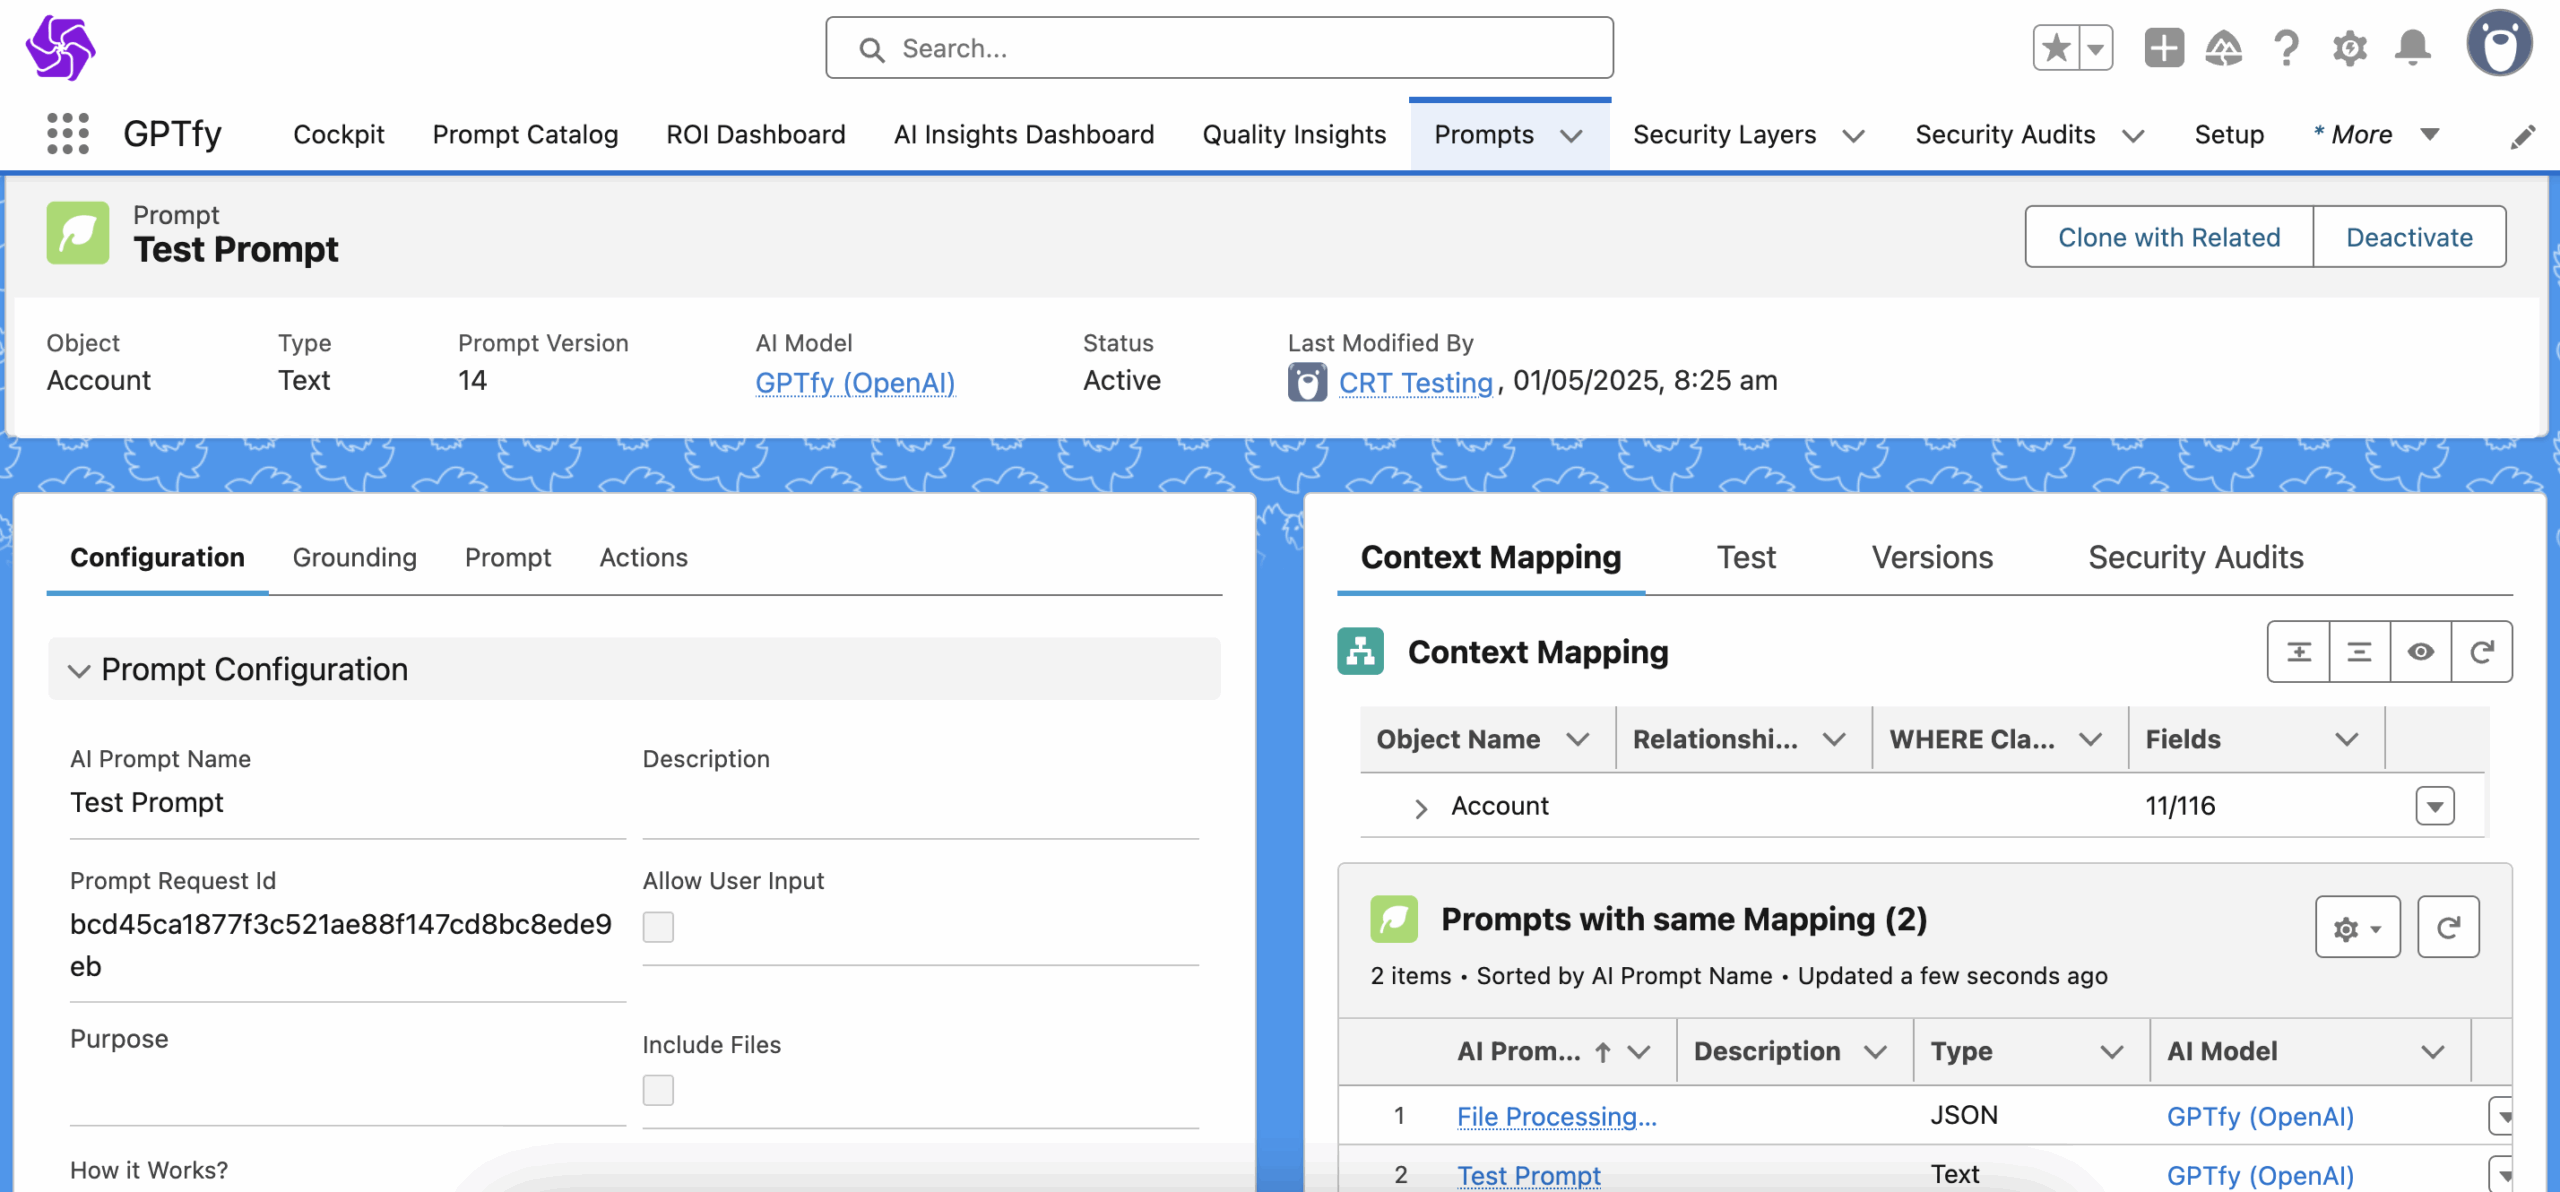This screenshot has width=2560, height=1192.
Task: Switch to the Grounding tab
Action: 354,558
